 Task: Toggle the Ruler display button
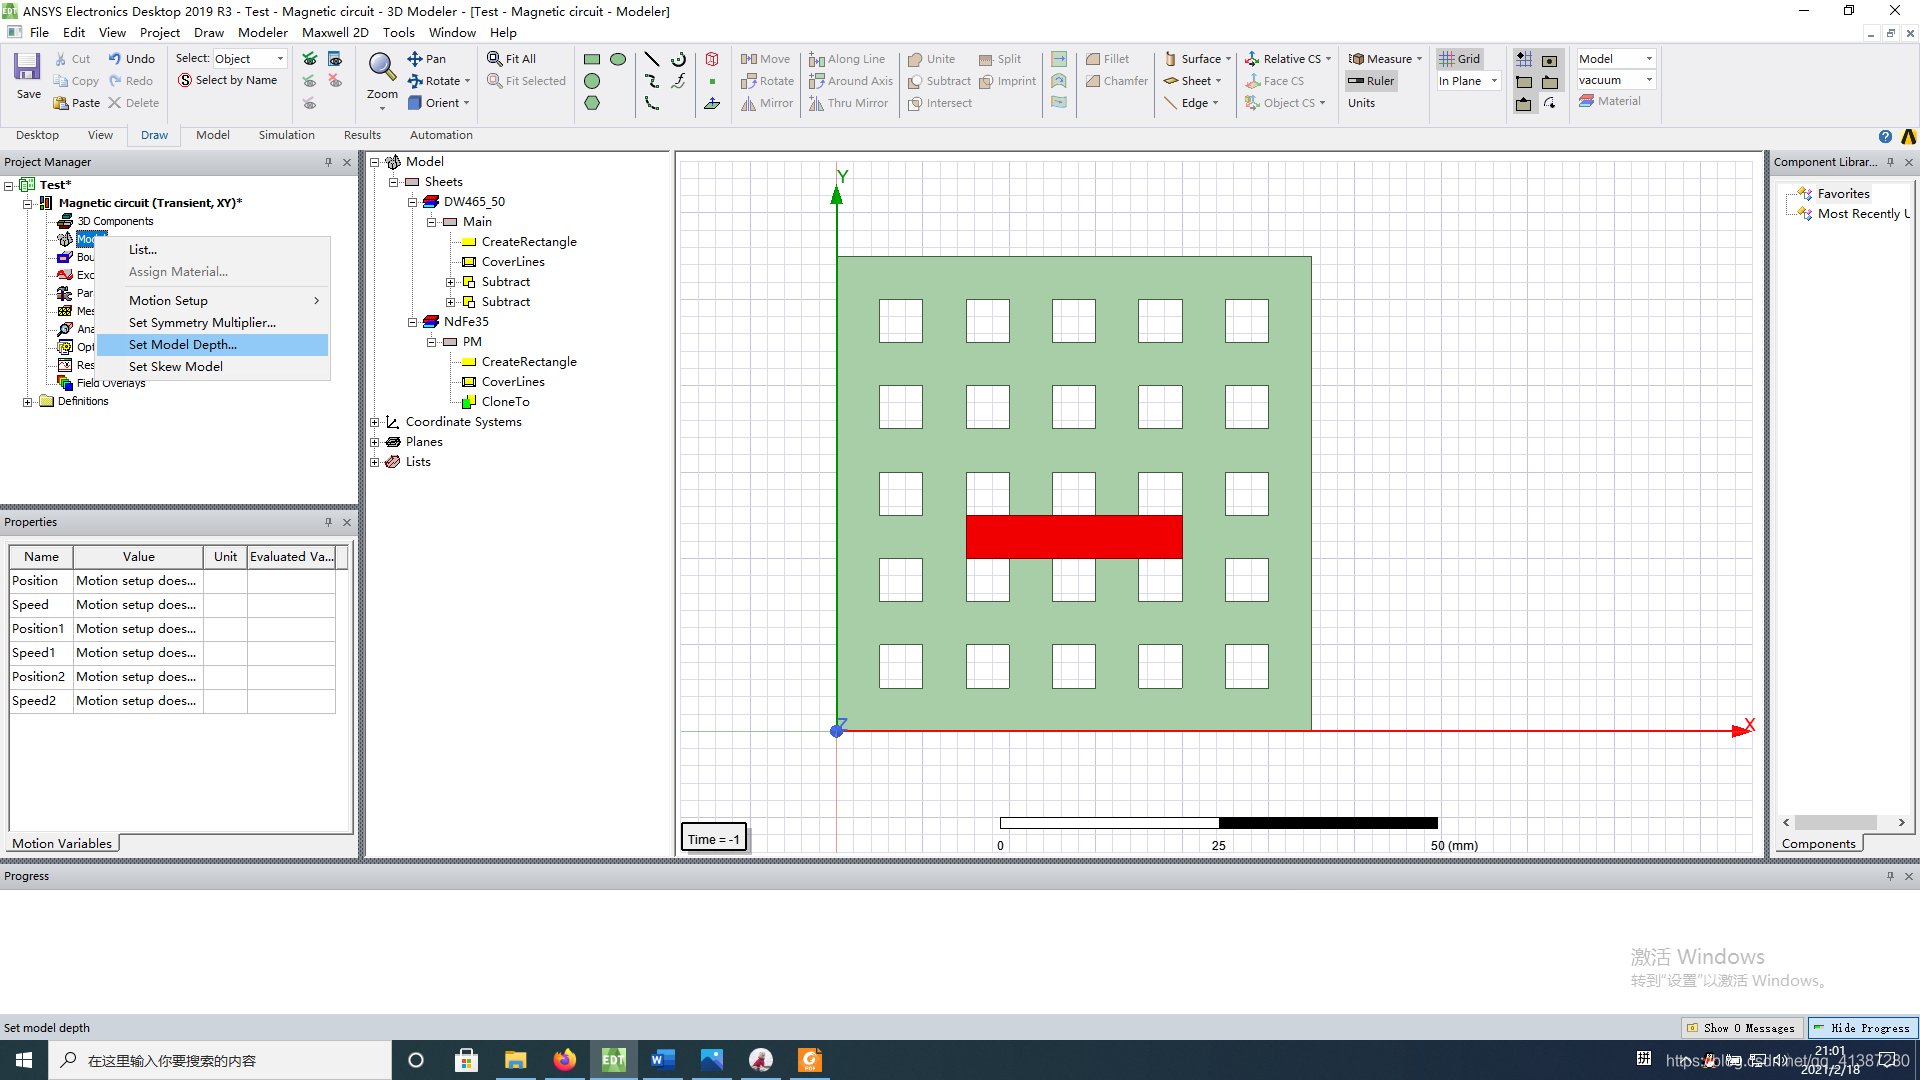click(1371, 81)
